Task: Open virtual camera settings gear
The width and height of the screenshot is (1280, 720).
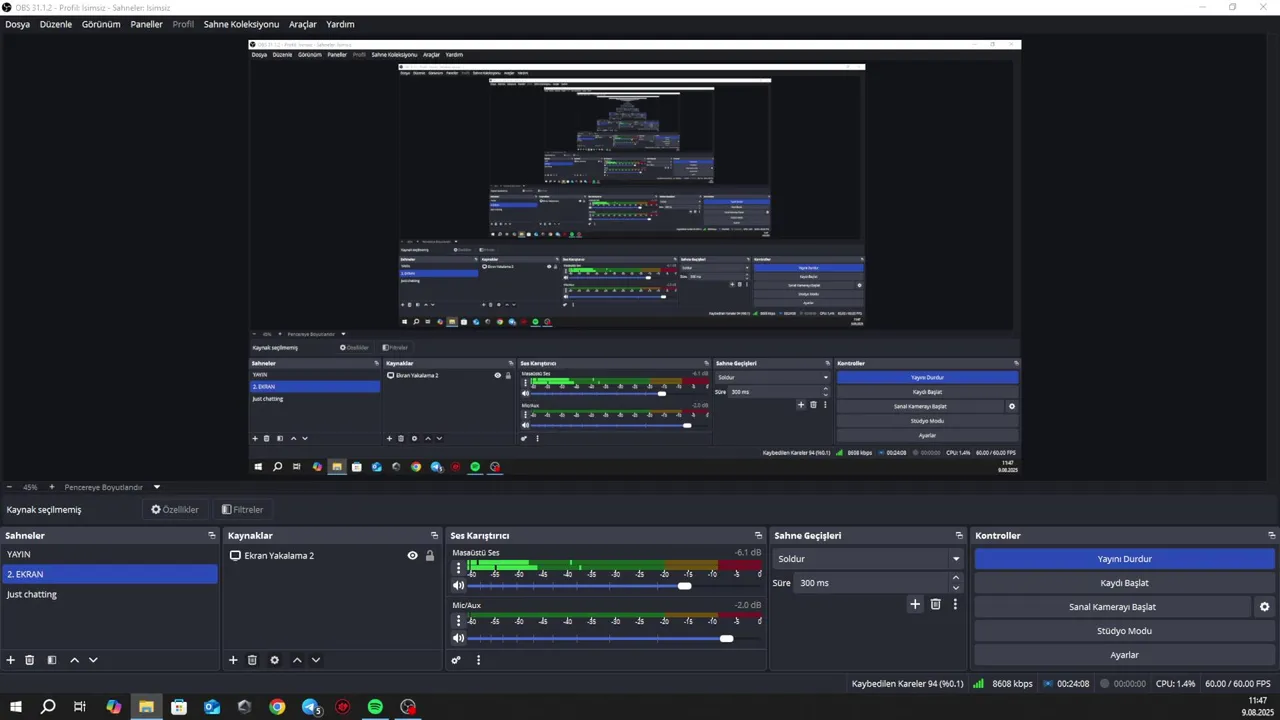Action: point(1264,607)
